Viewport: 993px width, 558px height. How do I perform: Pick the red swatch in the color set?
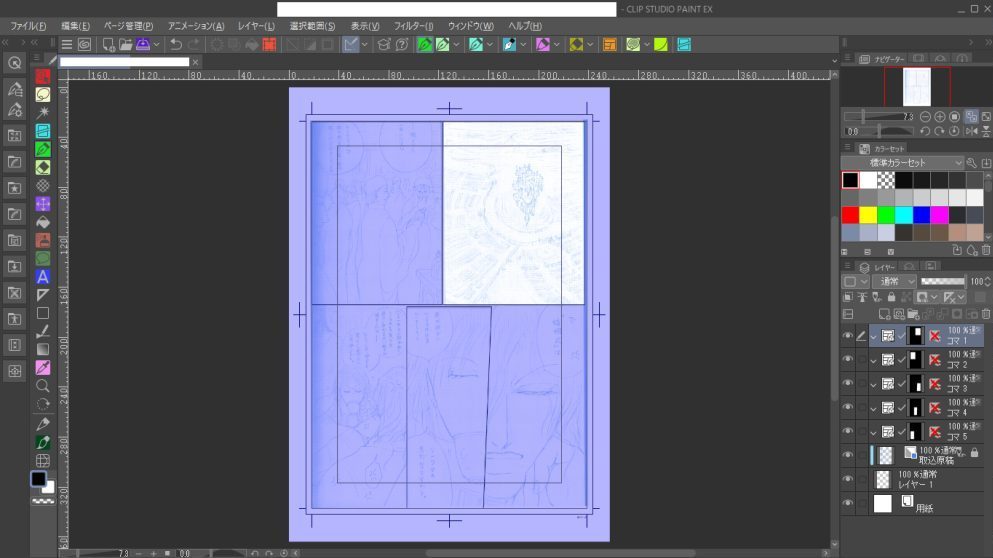[850, 215]
